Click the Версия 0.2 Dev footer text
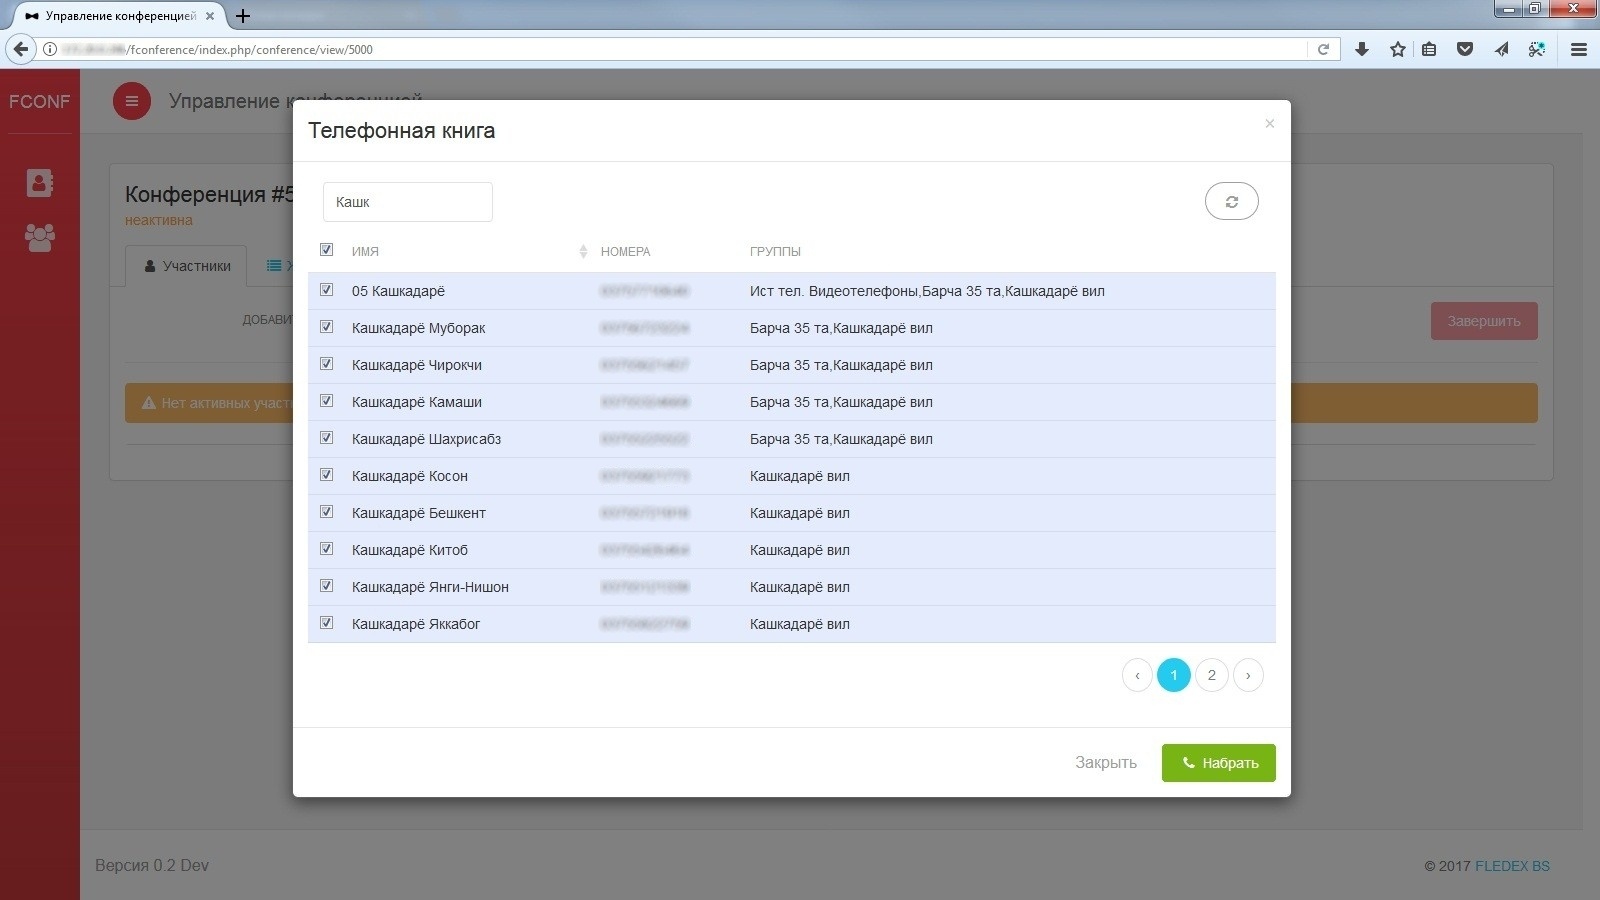 152,866
